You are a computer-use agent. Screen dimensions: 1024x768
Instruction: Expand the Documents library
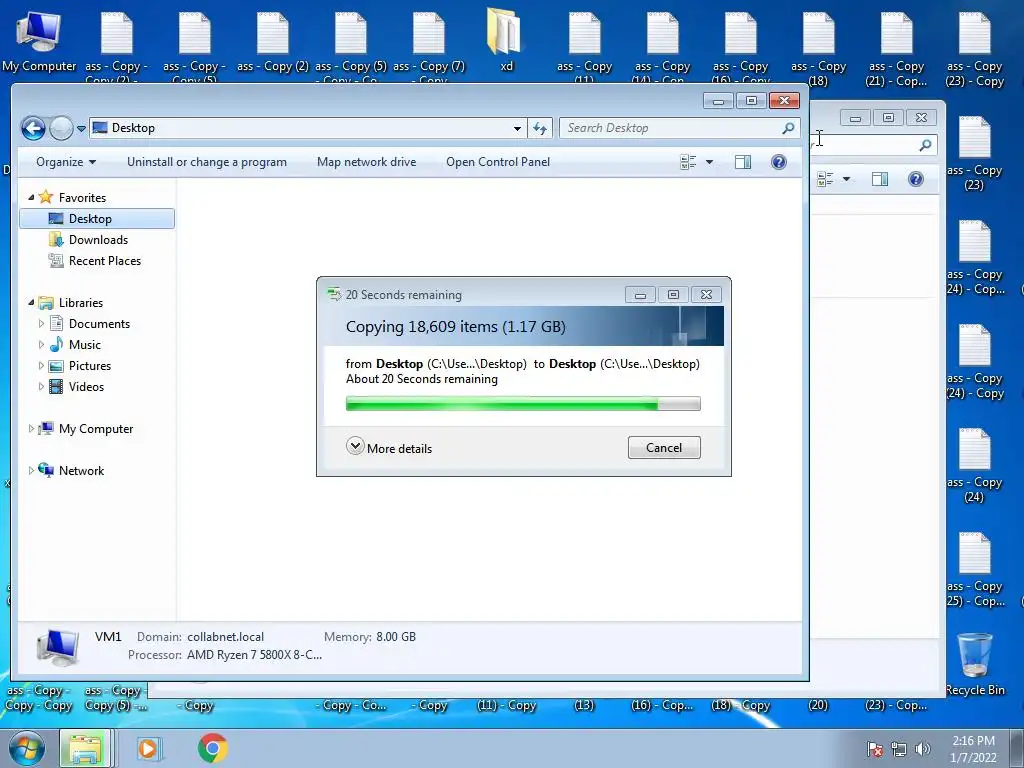point(41,323)
